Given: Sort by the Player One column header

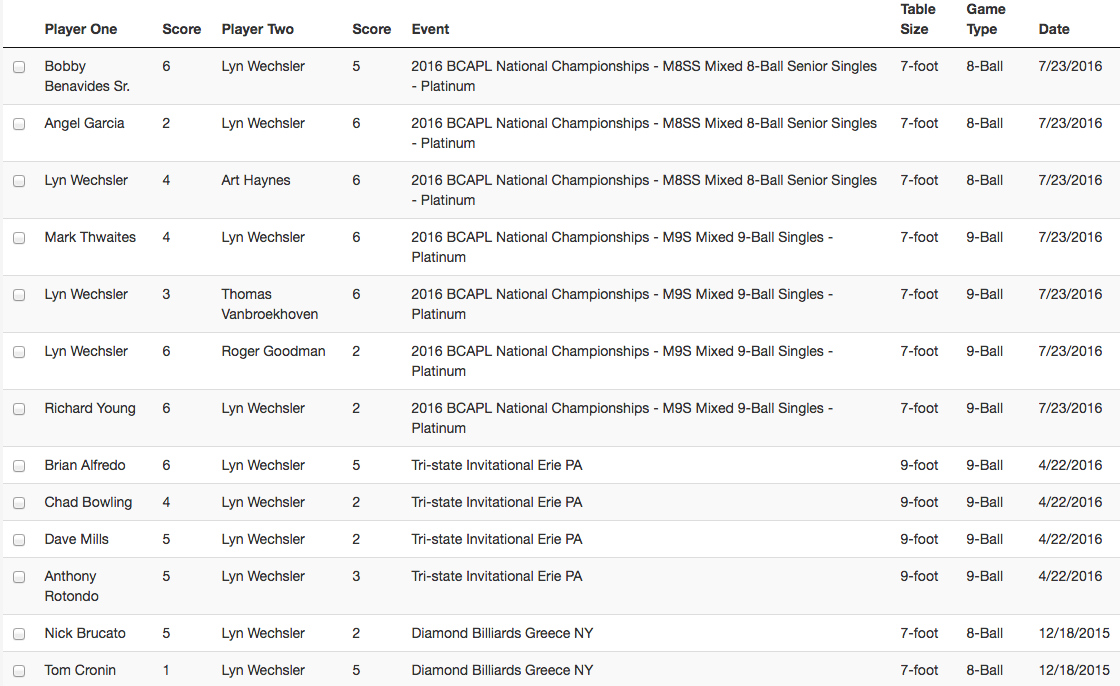Looking at the screenshot, I should 81,29.
